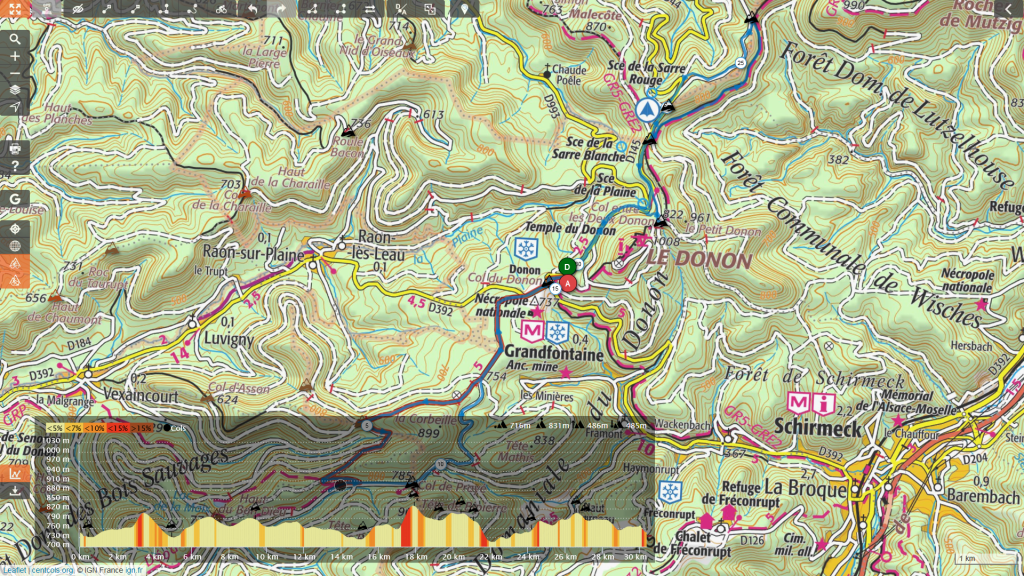This screenshot has height=576, width=1024.
Task: Select cycling routing mode in toolbar
Action: (220, 10)
